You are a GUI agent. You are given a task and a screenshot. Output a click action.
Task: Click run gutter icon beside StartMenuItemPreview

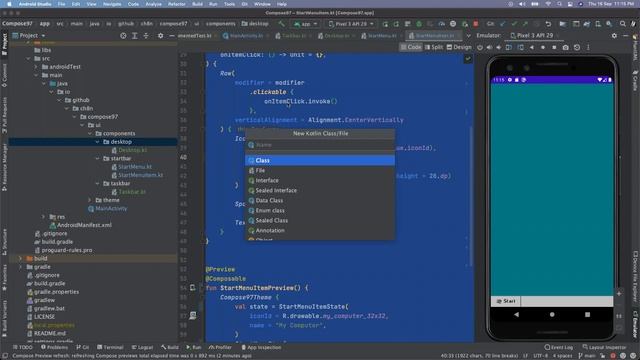193,288
